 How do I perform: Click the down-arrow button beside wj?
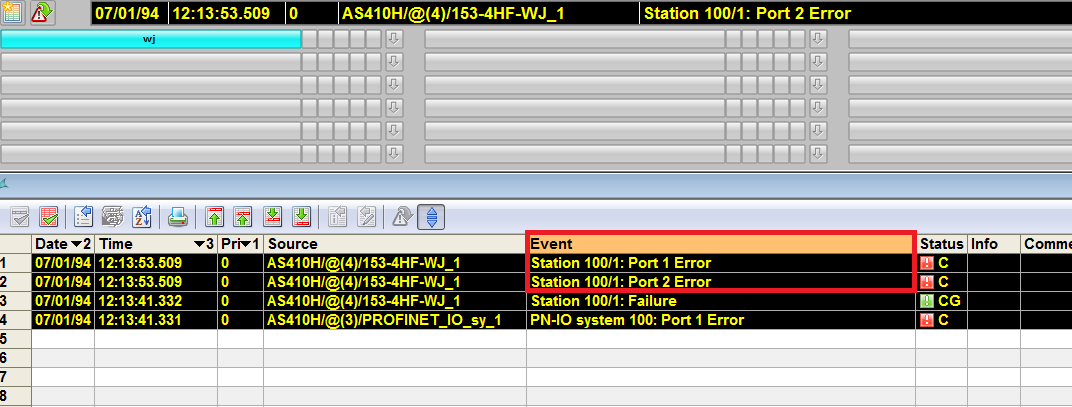pos(394,40)
